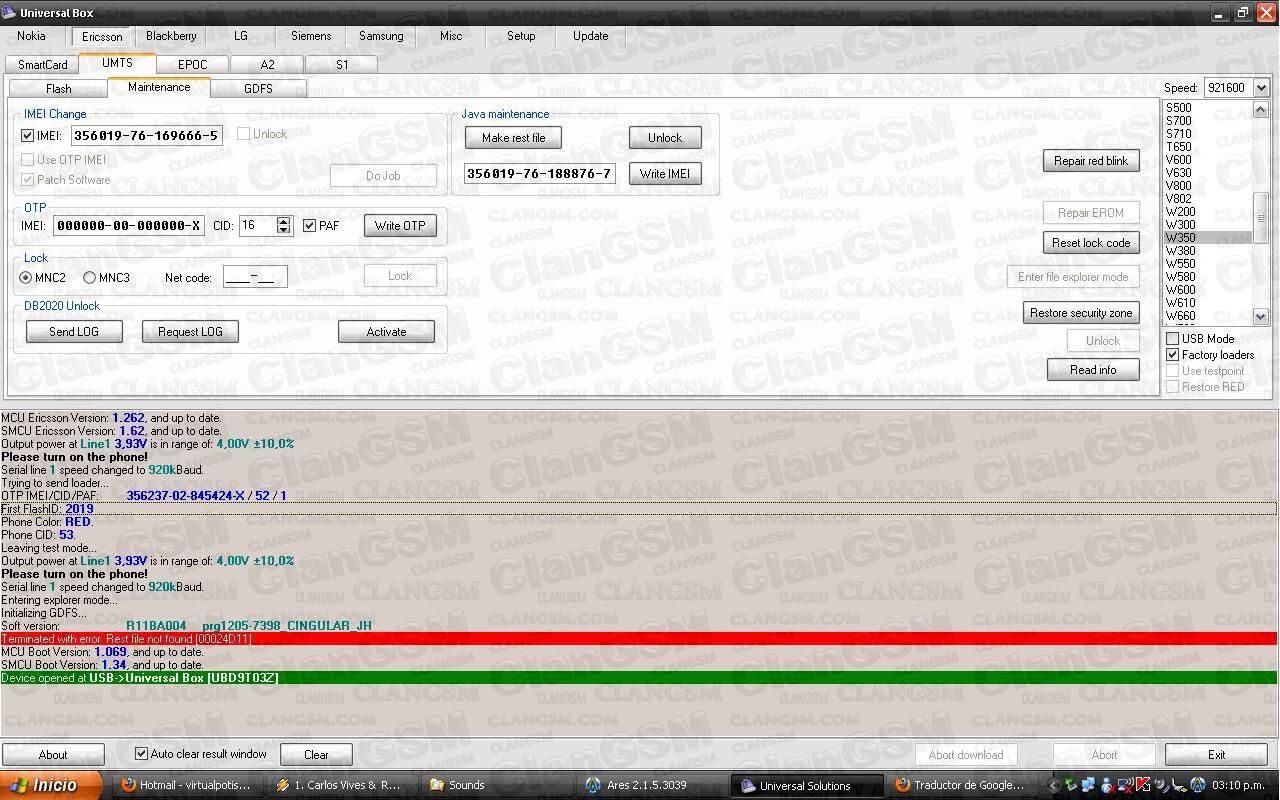Select MNC3 radio button
Viewport: 1280px width, 800px height.
pyautogui.click(x=90, y=277)
